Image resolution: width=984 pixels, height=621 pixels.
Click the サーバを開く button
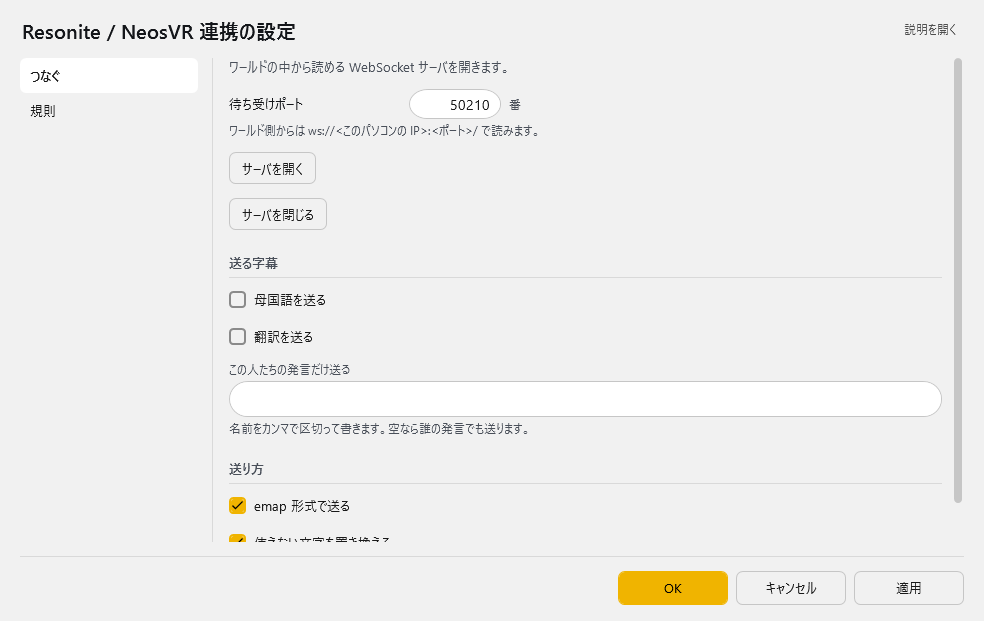point(272,169)
